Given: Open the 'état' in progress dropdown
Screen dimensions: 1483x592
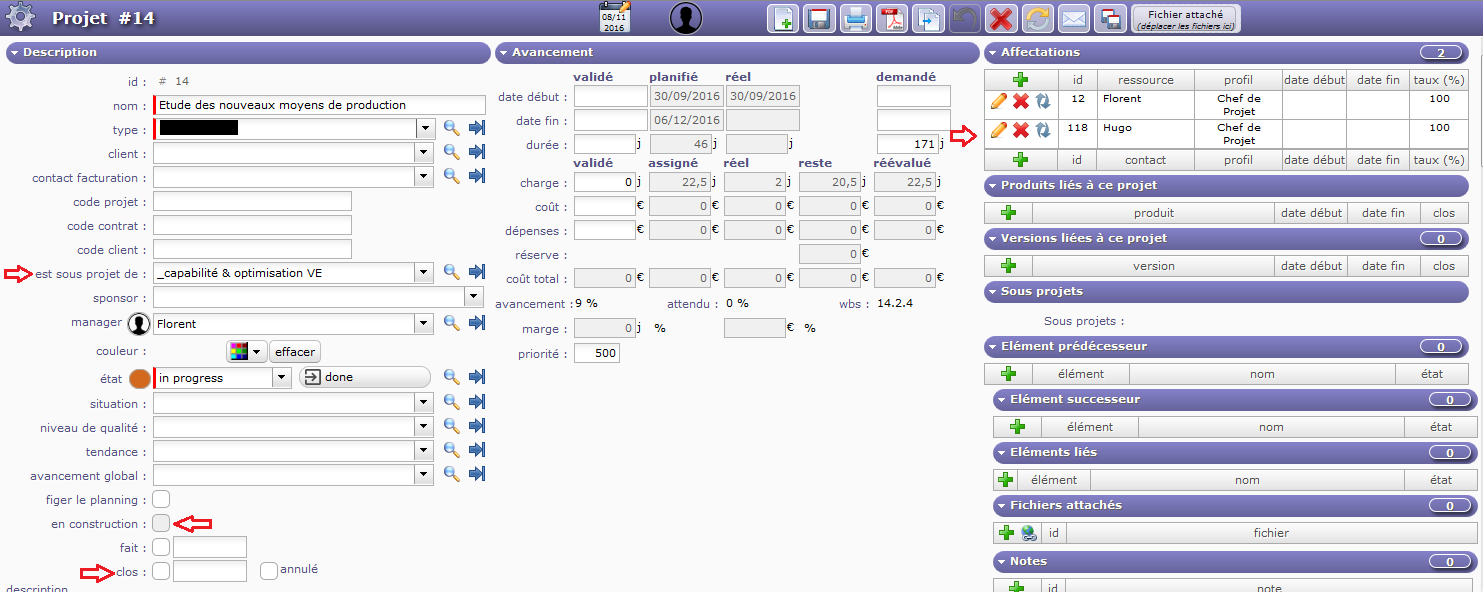Looking at the screenshot, I should tap(282, 378).
